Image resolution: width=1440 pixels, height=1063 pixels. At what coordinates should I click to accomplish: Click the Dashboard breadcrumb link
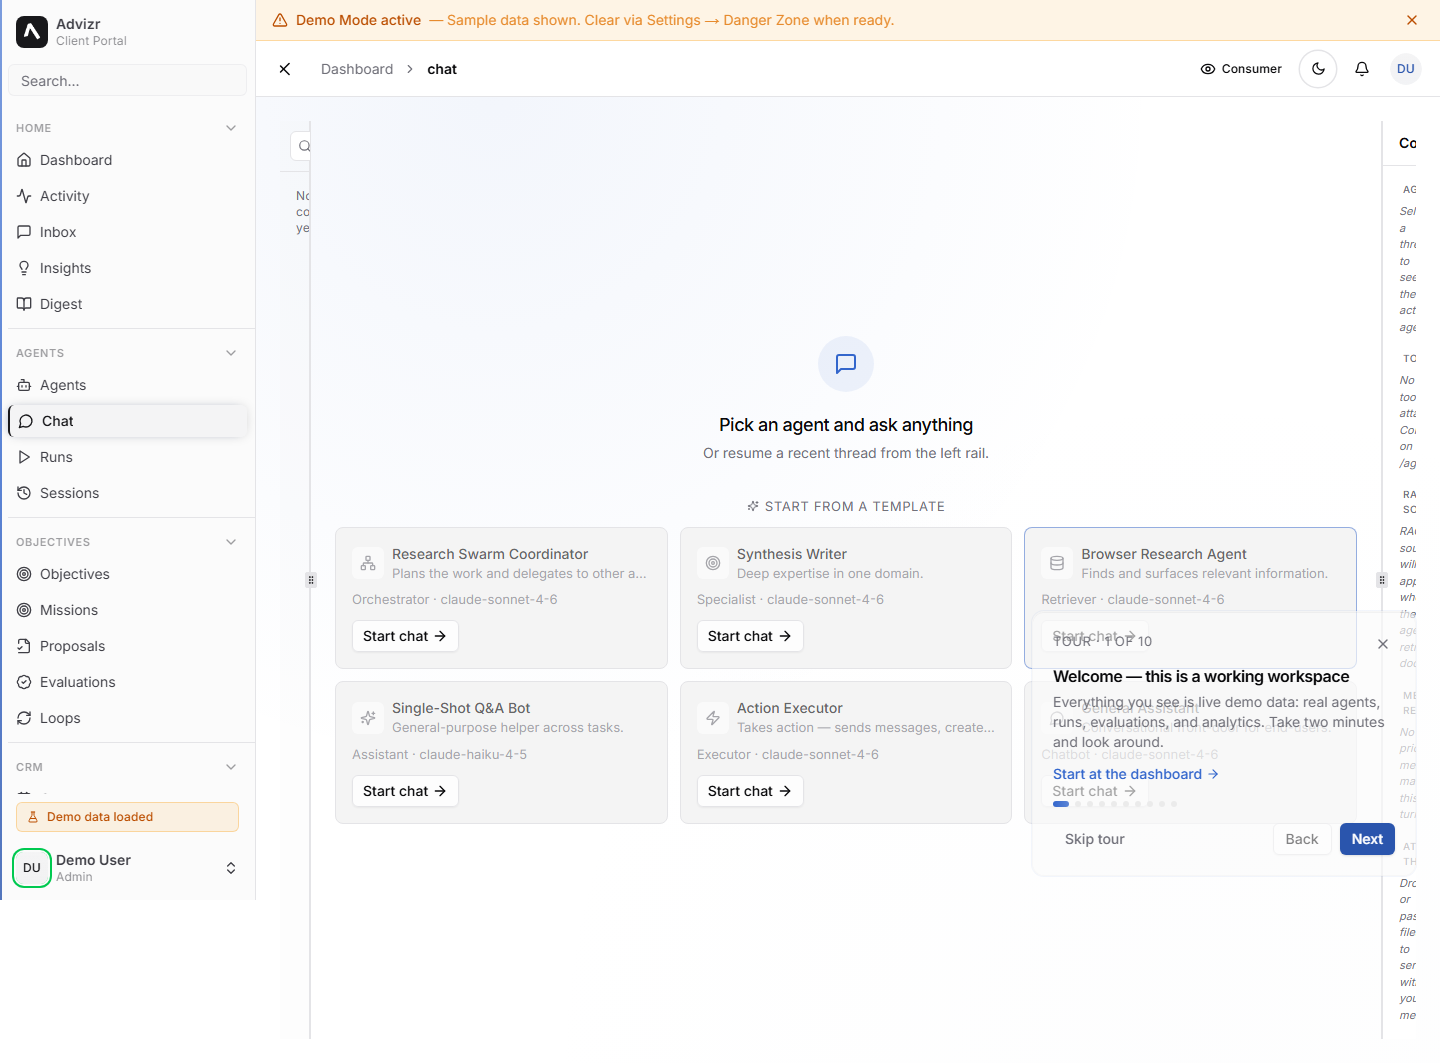click(357, 69)
